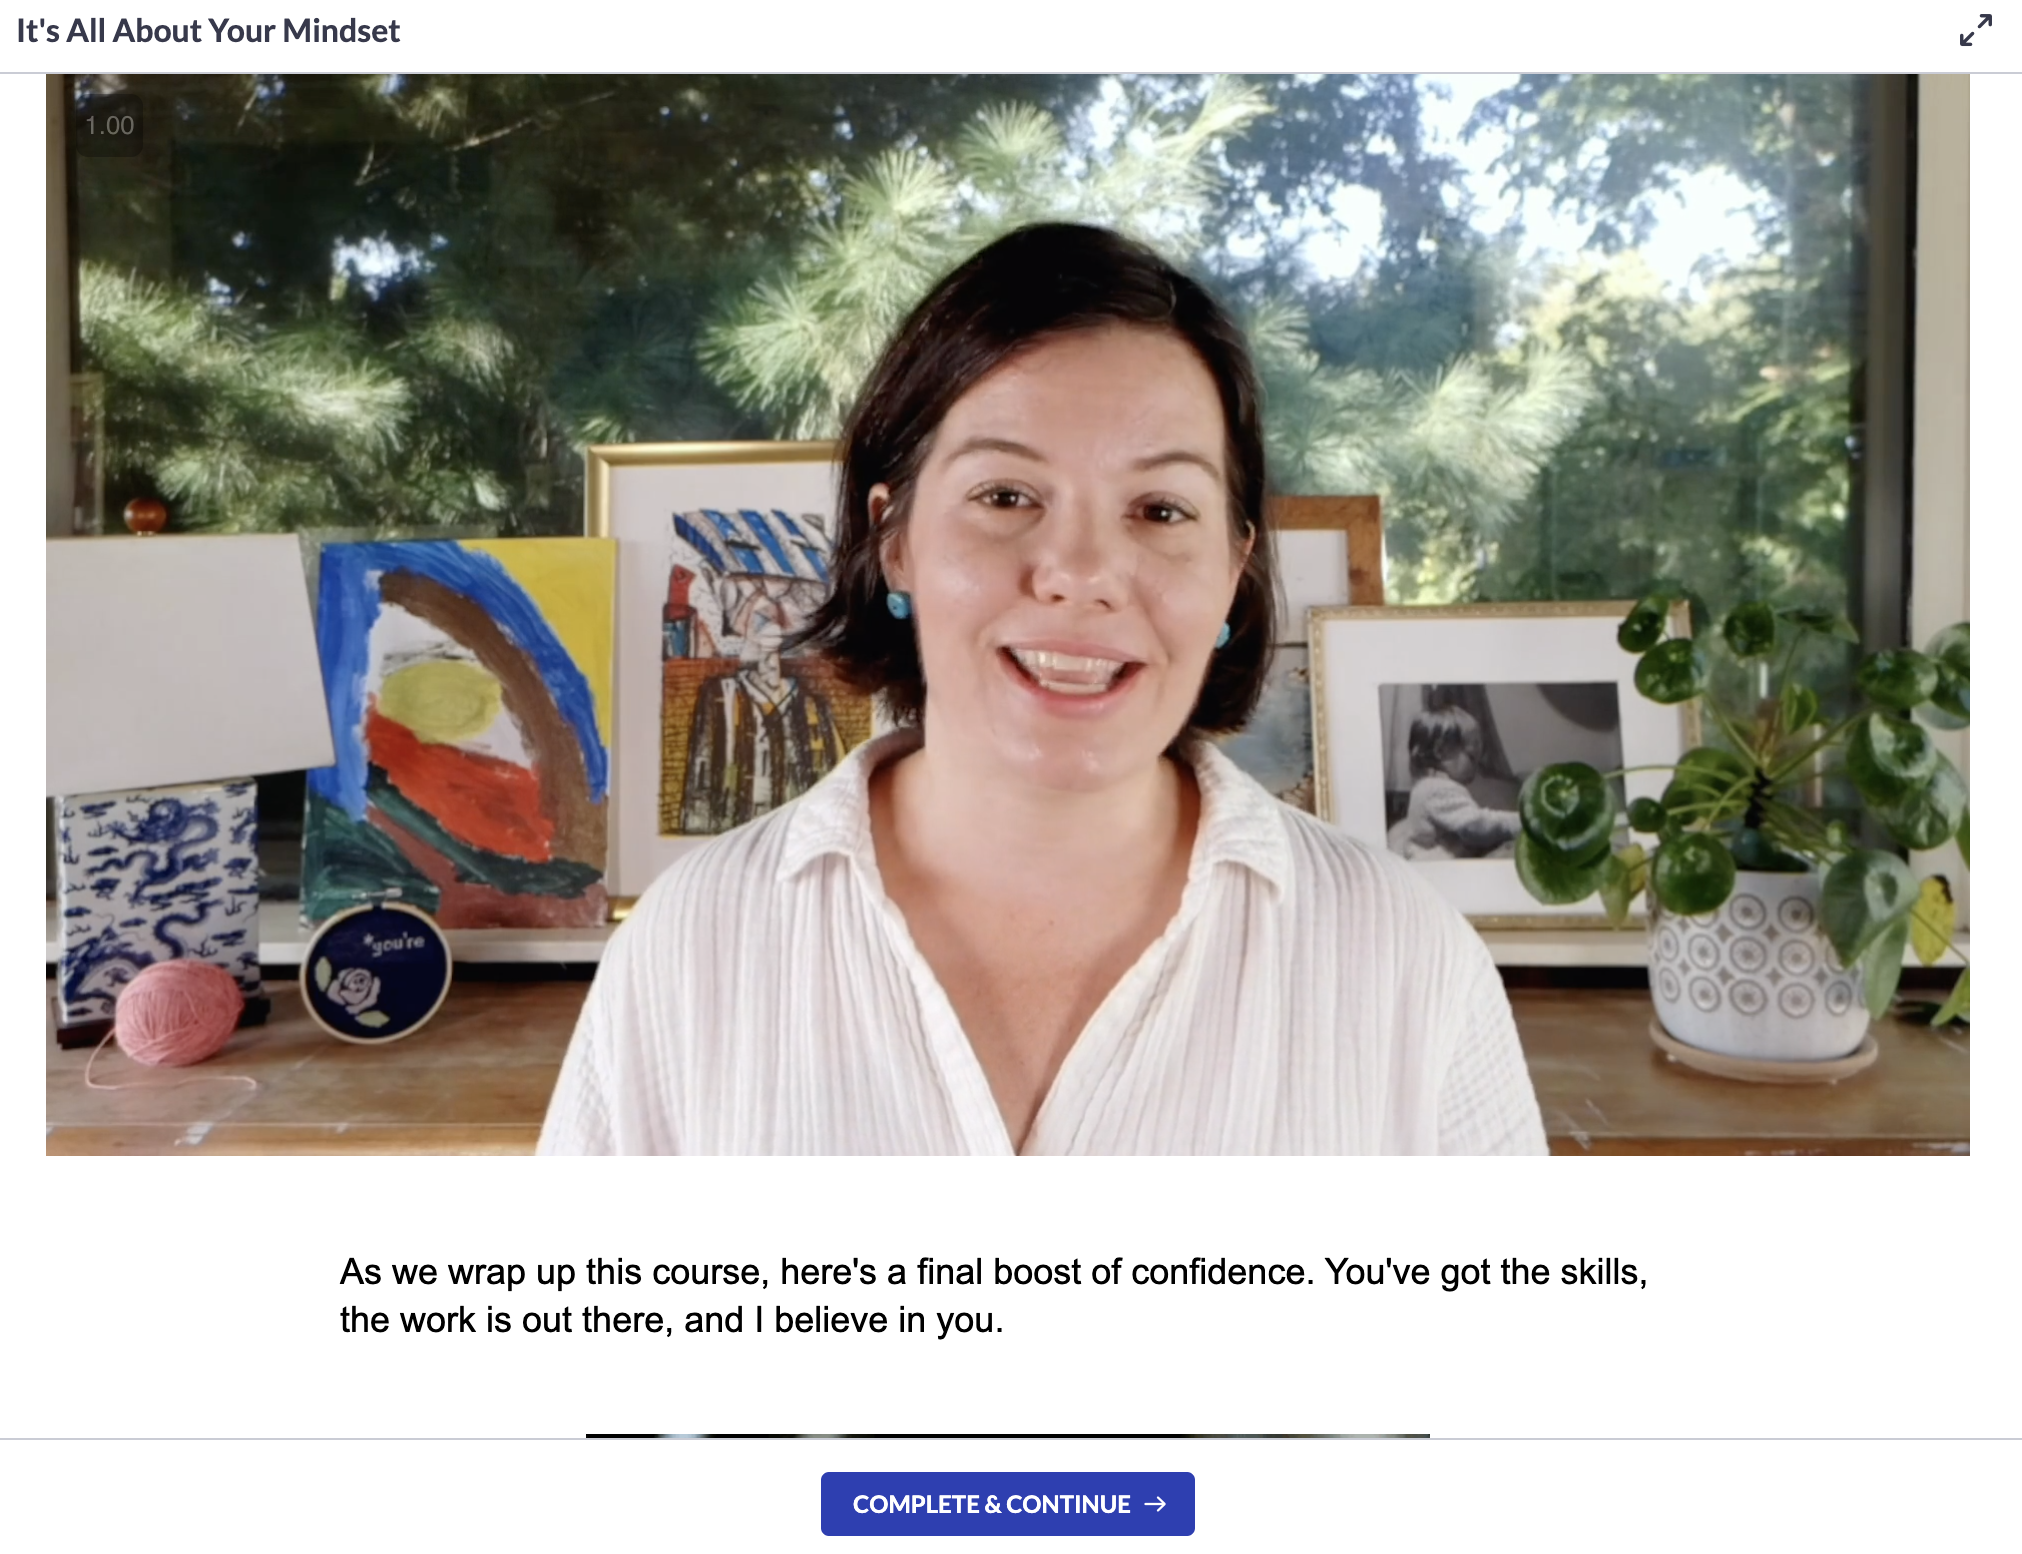Expand lesson to fullscreen with arrows icon
Image resolution: width=2022 pixels, height=1554 pixels.
[x=1975, y=30]
